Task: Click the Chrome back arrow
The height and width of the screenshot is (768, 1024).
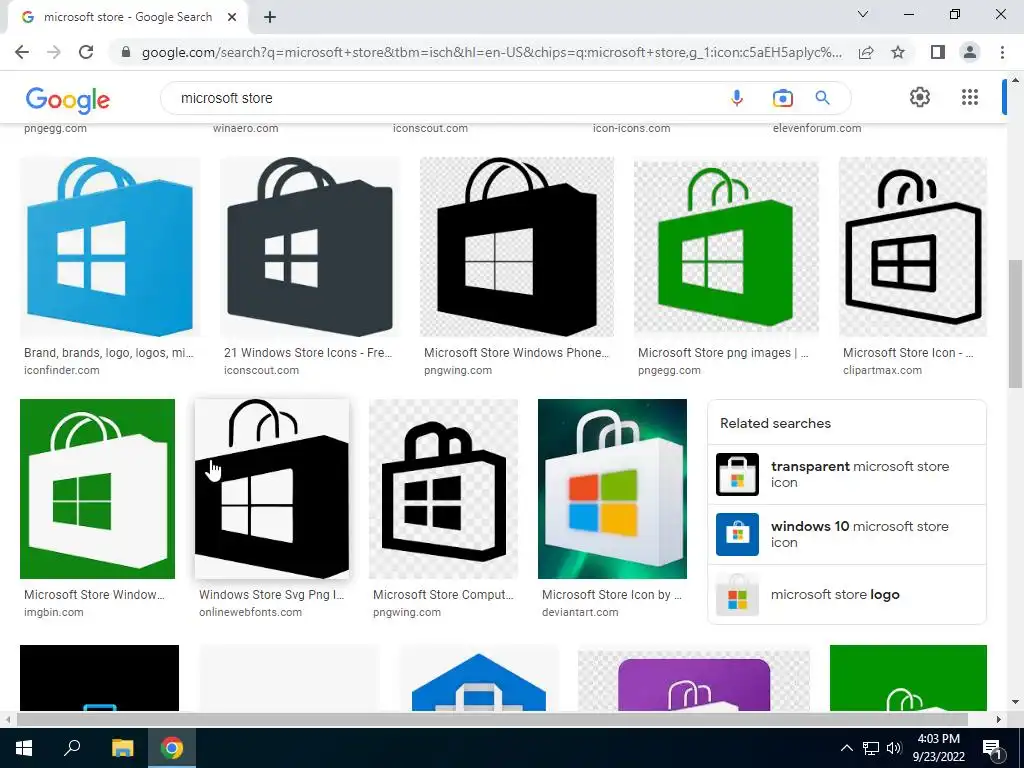Action: click(22, 52)
